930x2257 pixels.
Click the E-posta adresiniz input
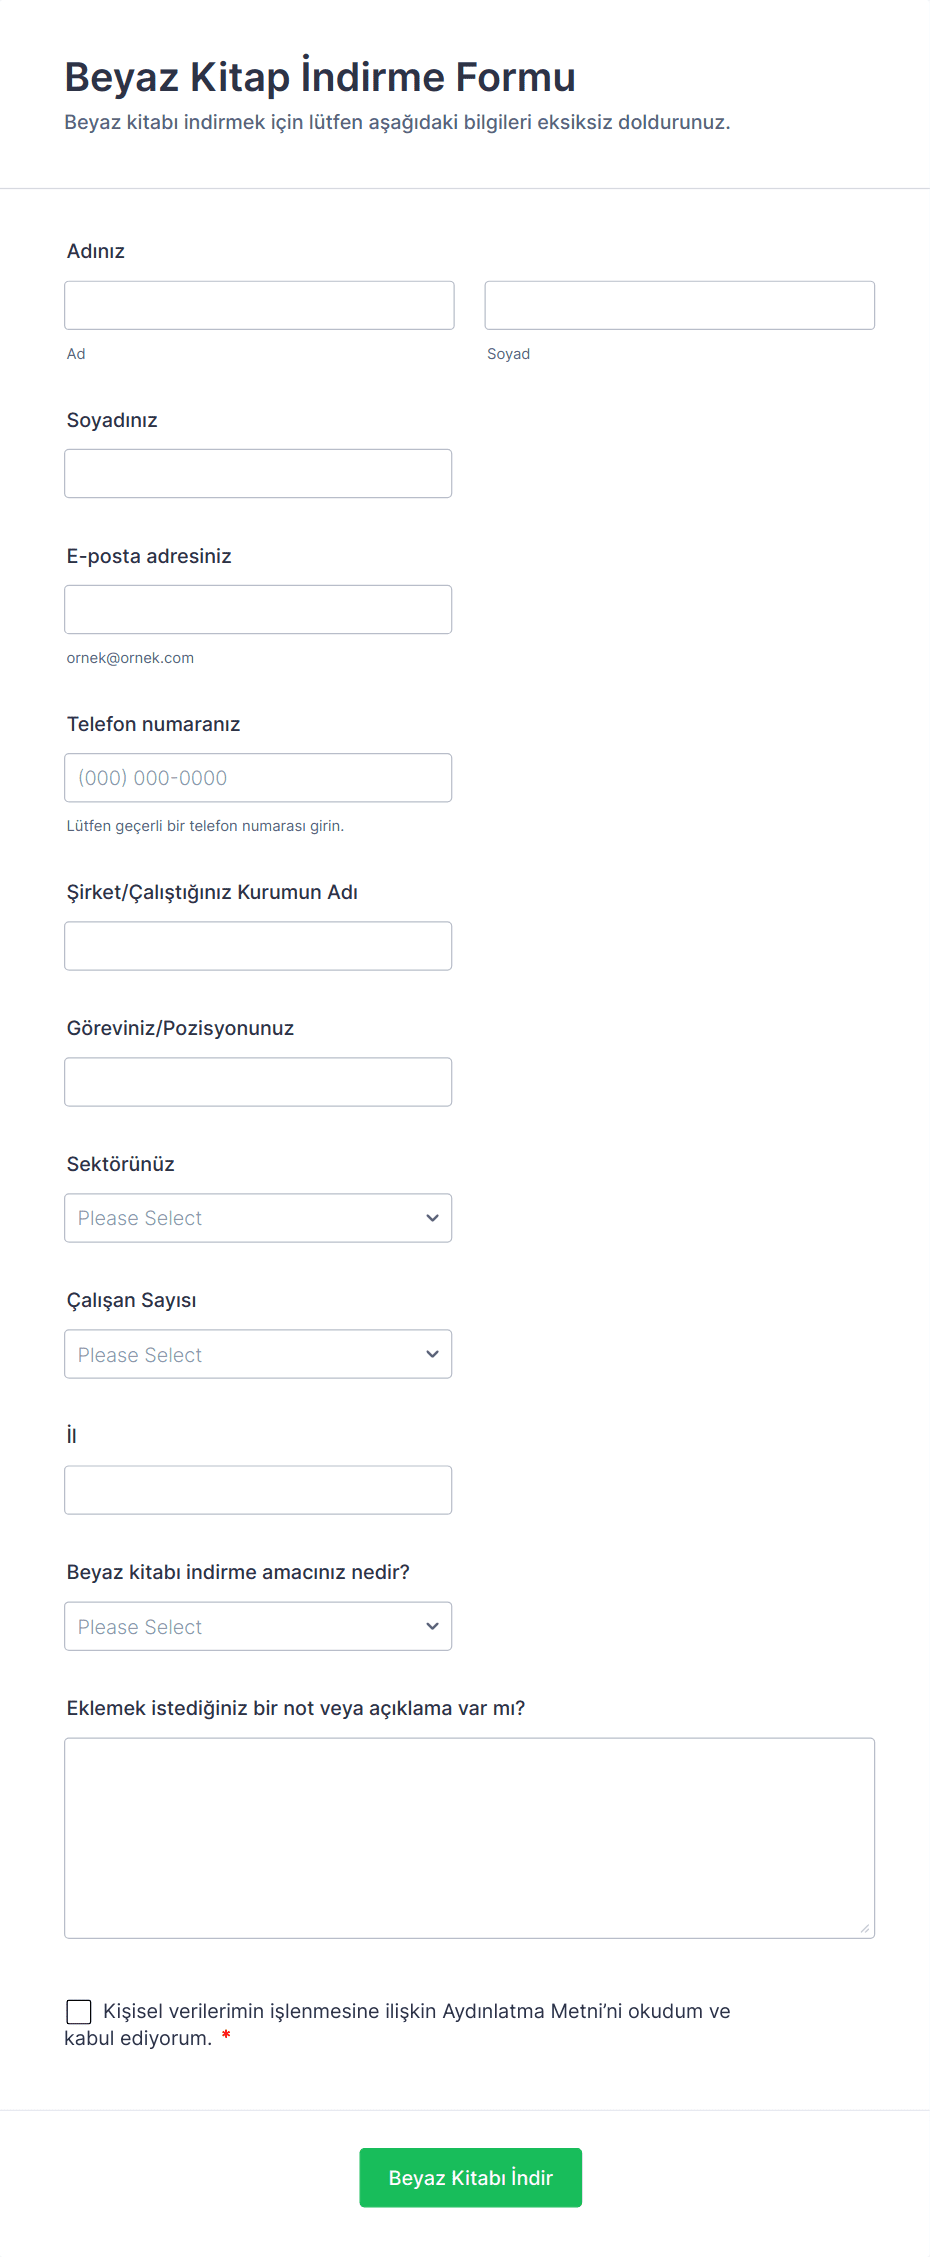pyautogui.click(x=258, y=610)
